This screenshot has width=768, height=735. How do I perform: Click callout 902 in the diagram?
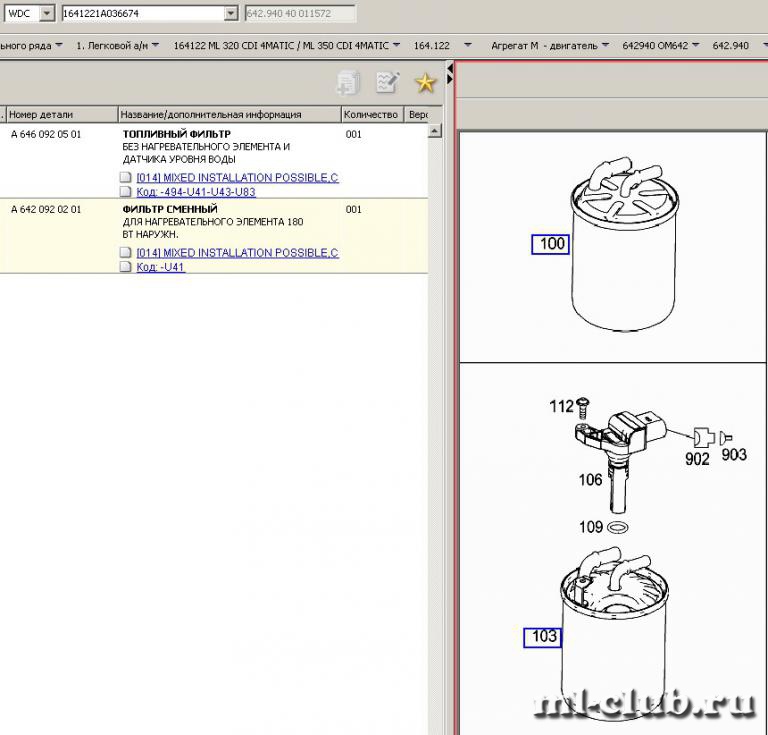coord(697,459)
